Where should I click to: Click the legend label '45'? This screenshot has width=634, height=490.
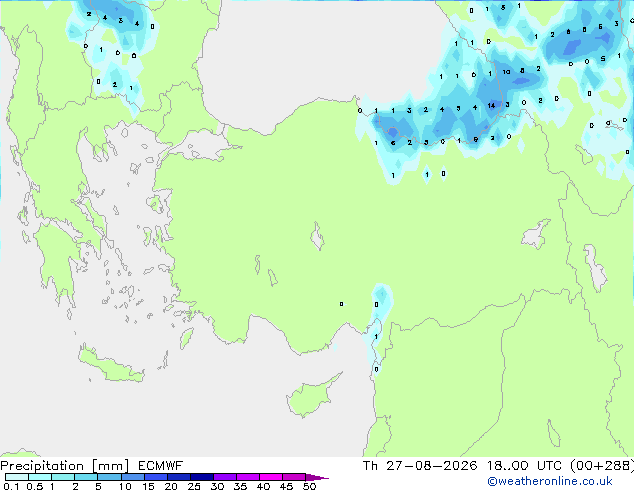pyautogui.click(x=286, y=486)
